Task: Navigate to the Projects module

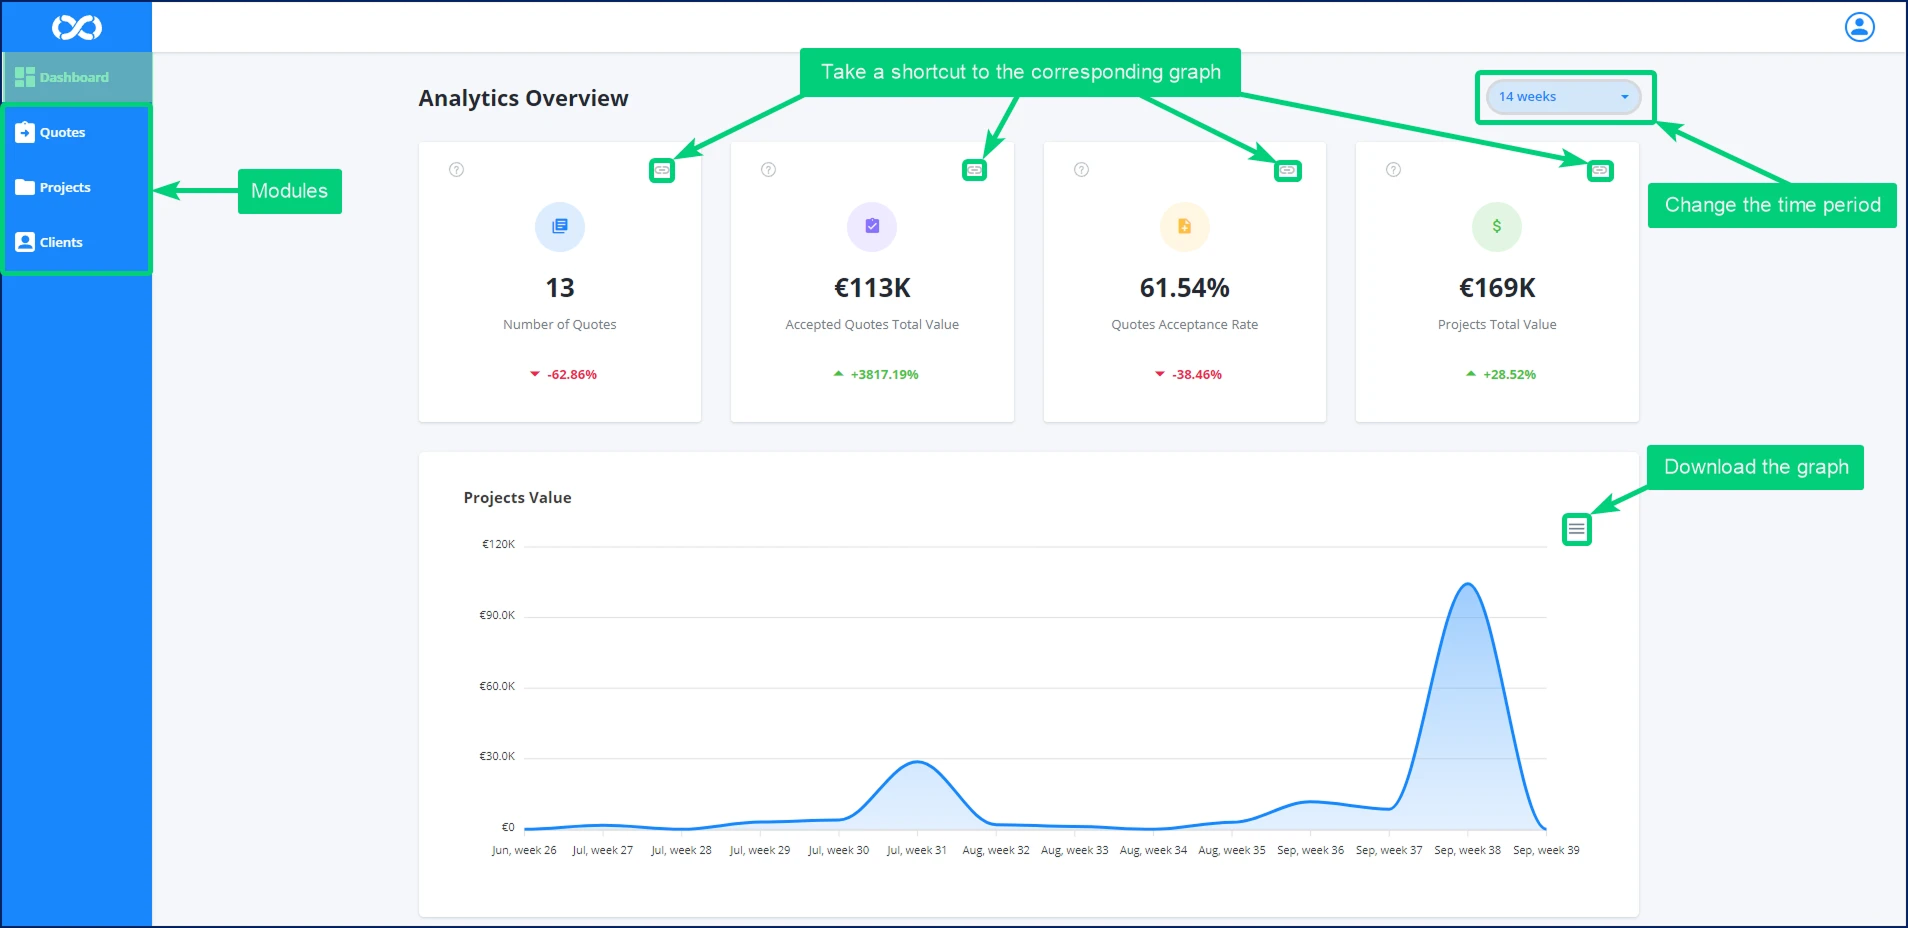Action: [x=65, y=188]
